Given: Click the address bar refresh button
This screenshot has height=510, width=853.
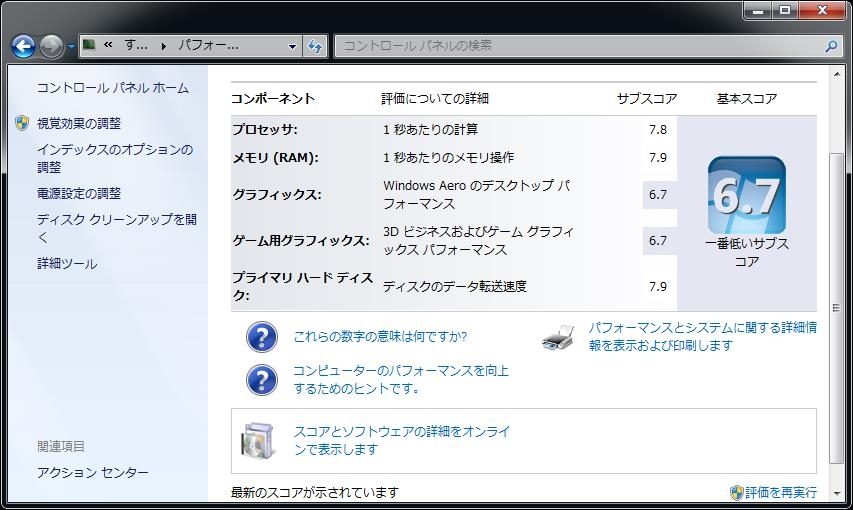Looking at the screenshot, I should pos(316,46).
